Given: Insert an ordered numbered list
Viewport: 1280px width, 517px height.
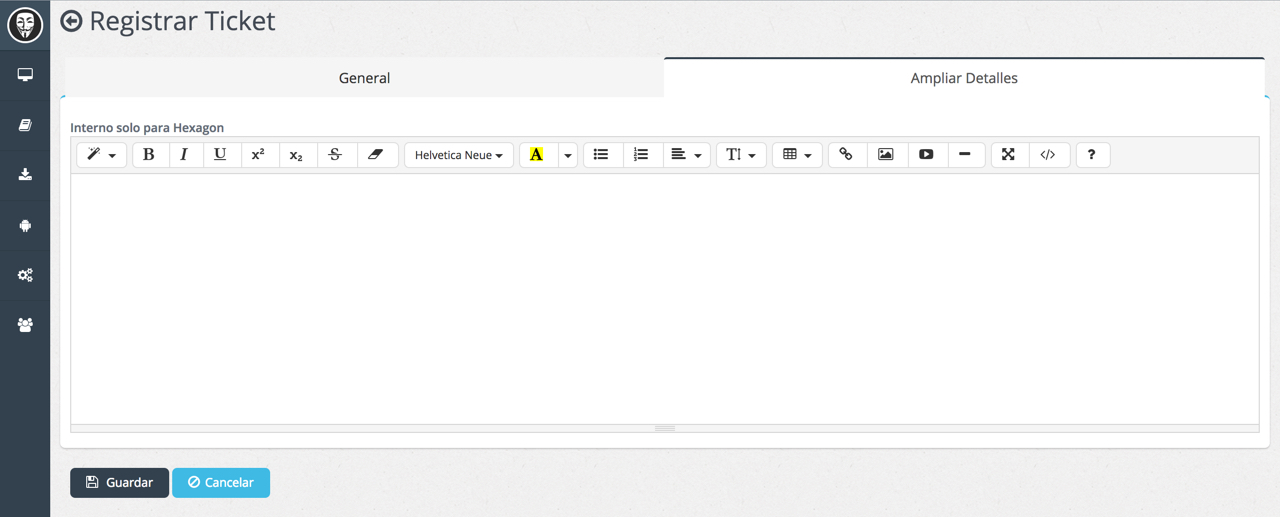Looking at the screenshot, I should 641,155.
